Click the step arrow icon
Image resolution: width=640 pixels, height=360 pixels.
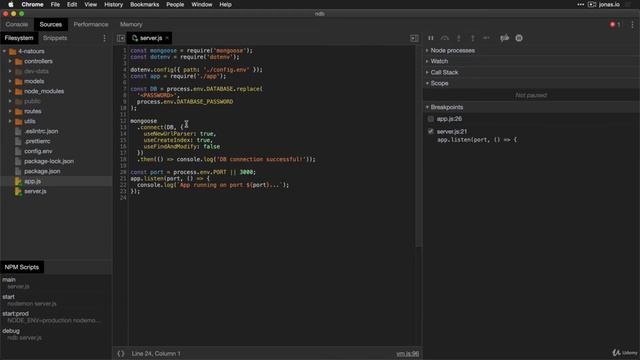[x=487, y=38]
